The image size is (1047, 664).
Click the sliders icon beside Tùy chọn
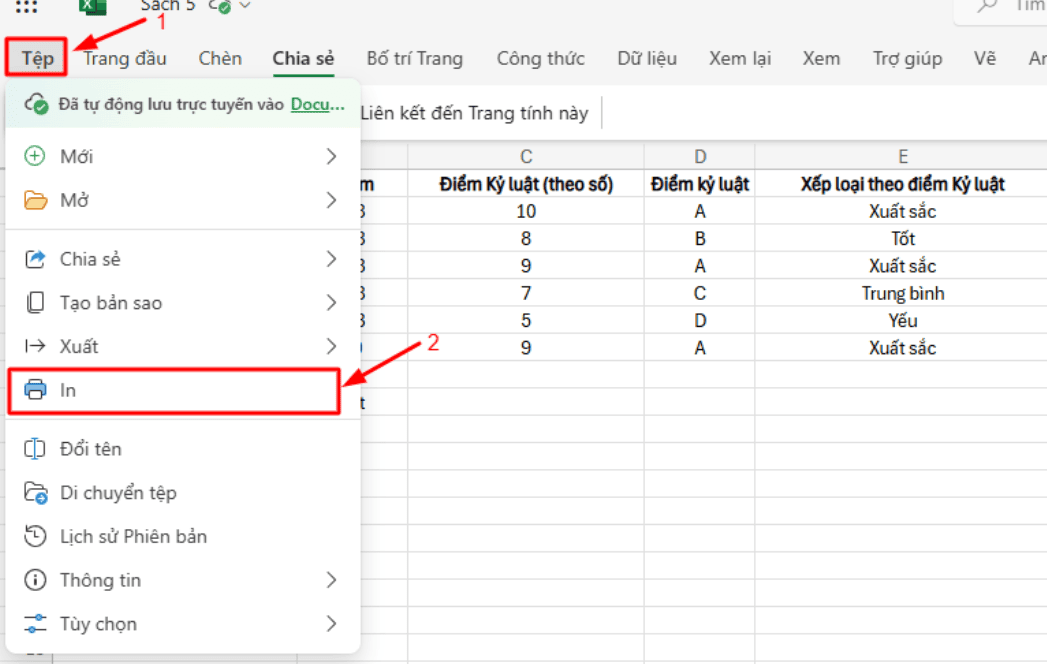point(35,624)
